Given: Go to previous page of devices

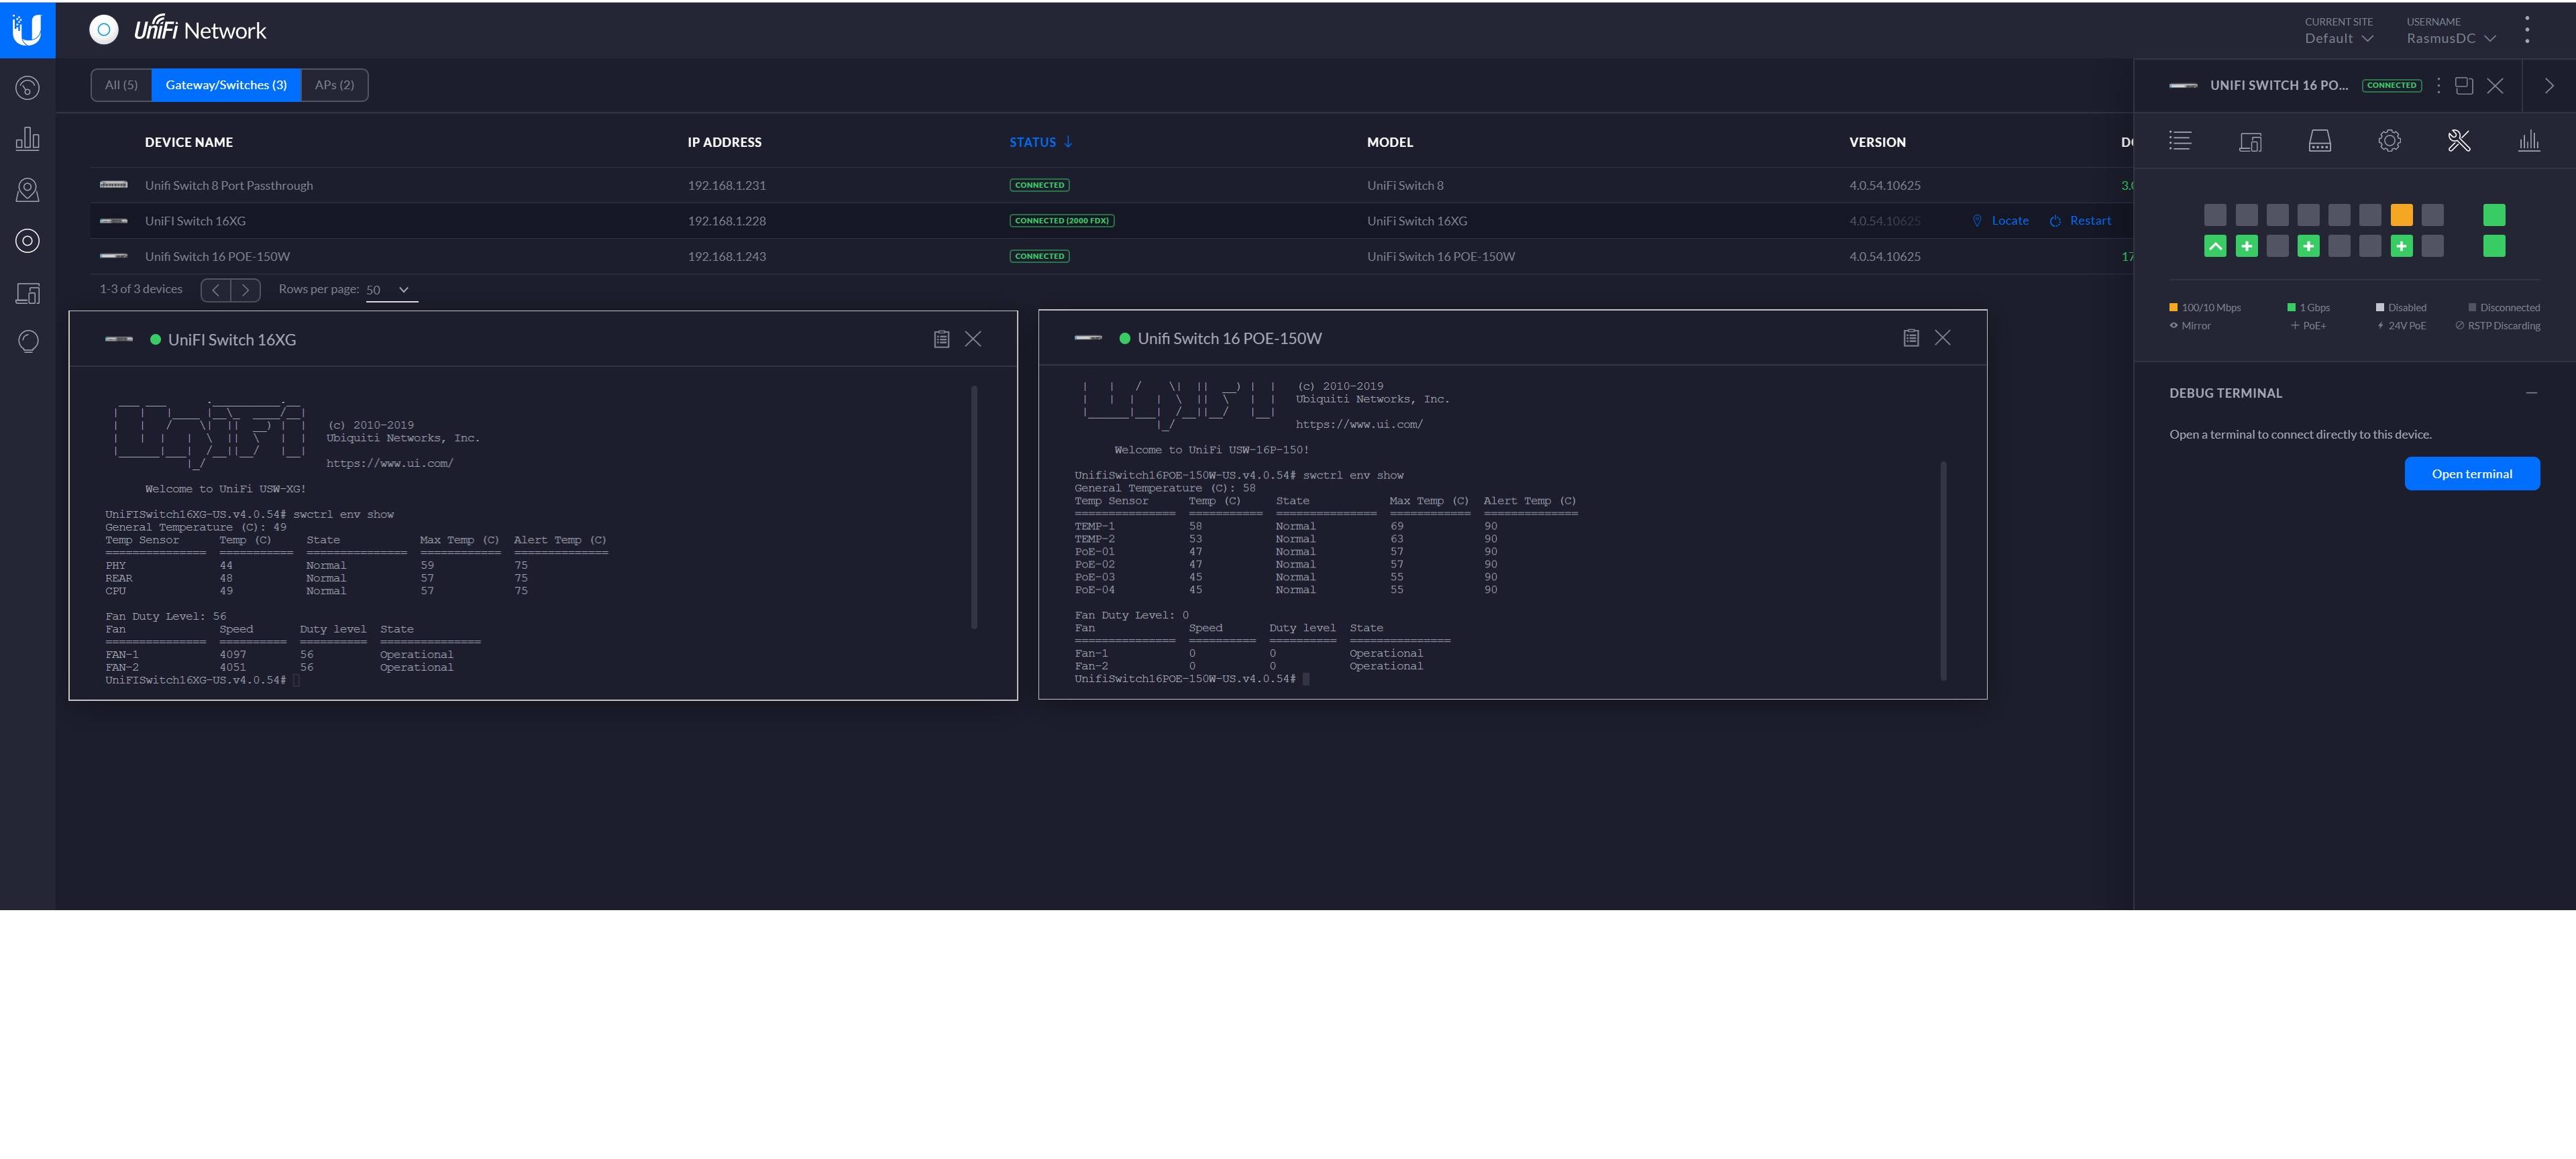Looking at the screenshot, I should coord(215,290).
